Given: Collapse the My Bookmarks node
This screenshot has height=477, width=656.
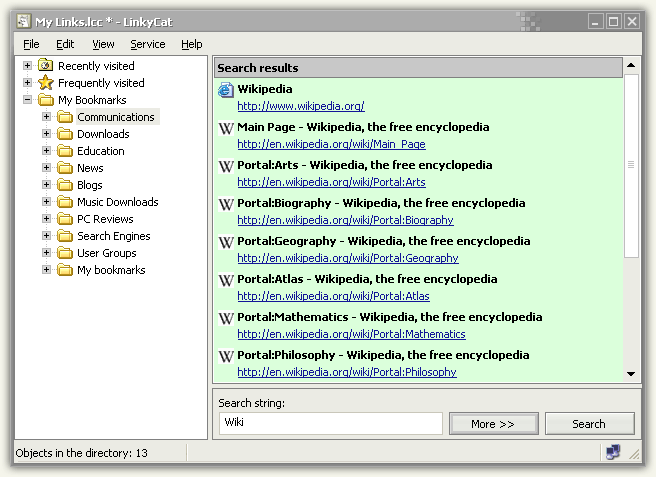Looking at the screenshot, I should click(28, 100).
